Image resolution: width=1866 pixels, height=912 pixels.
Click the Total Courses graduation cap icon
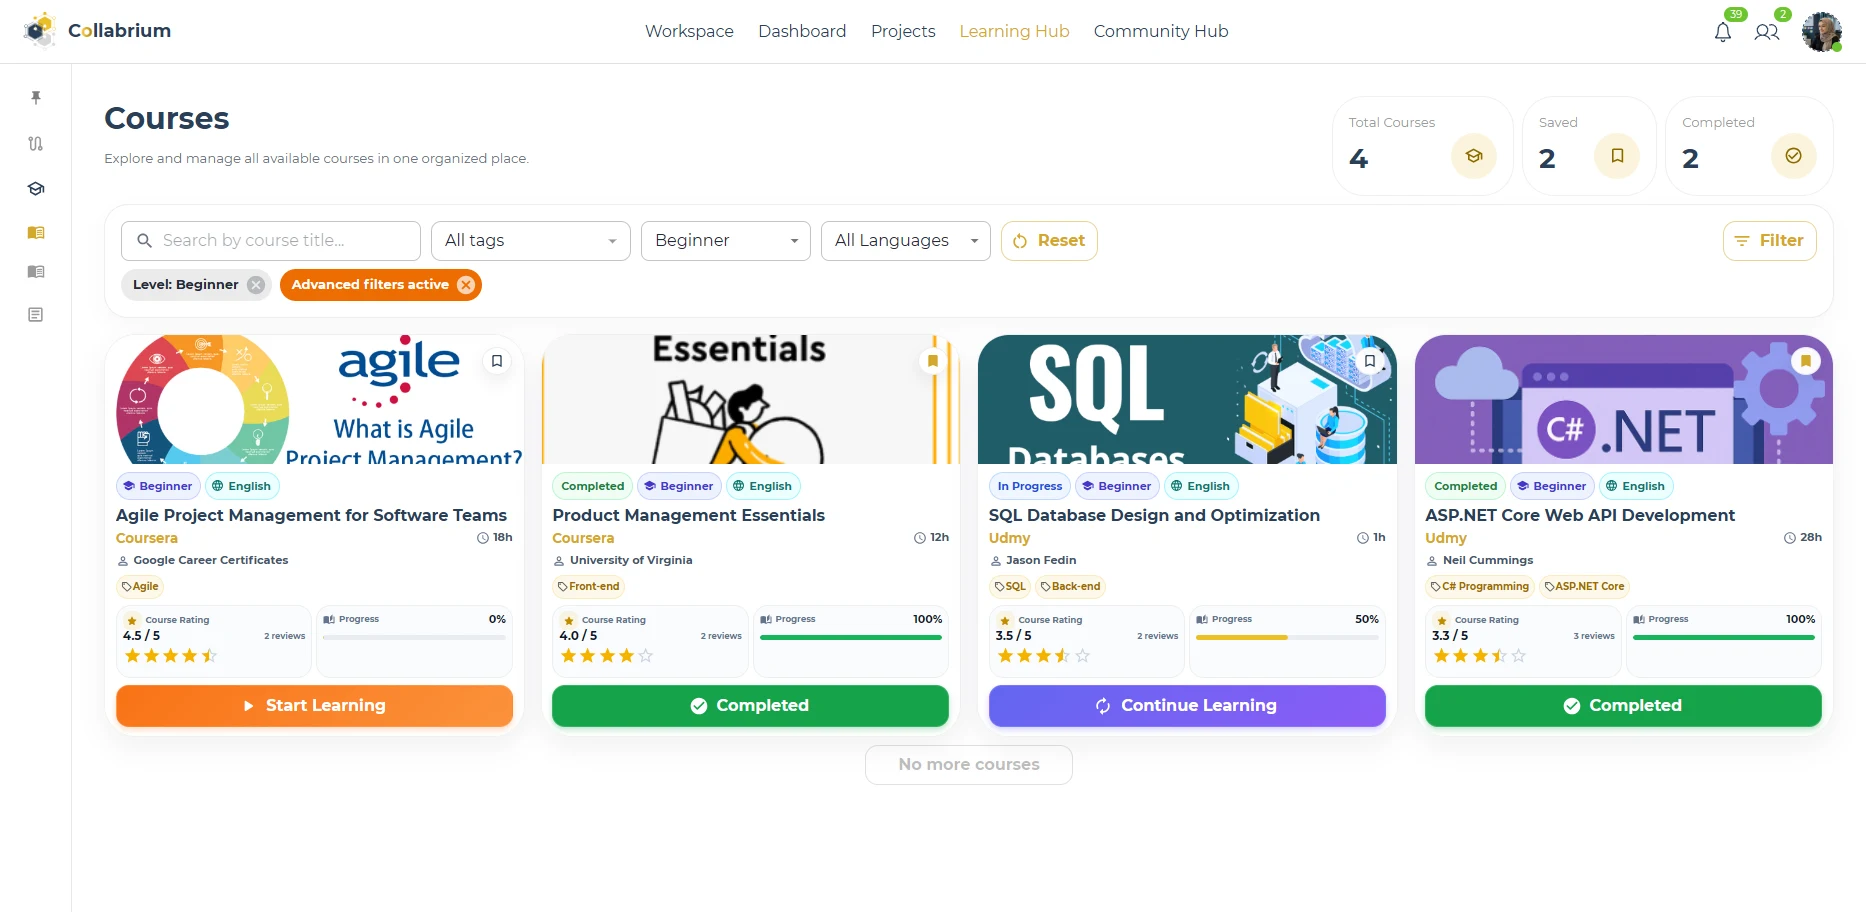point(1474,156)
